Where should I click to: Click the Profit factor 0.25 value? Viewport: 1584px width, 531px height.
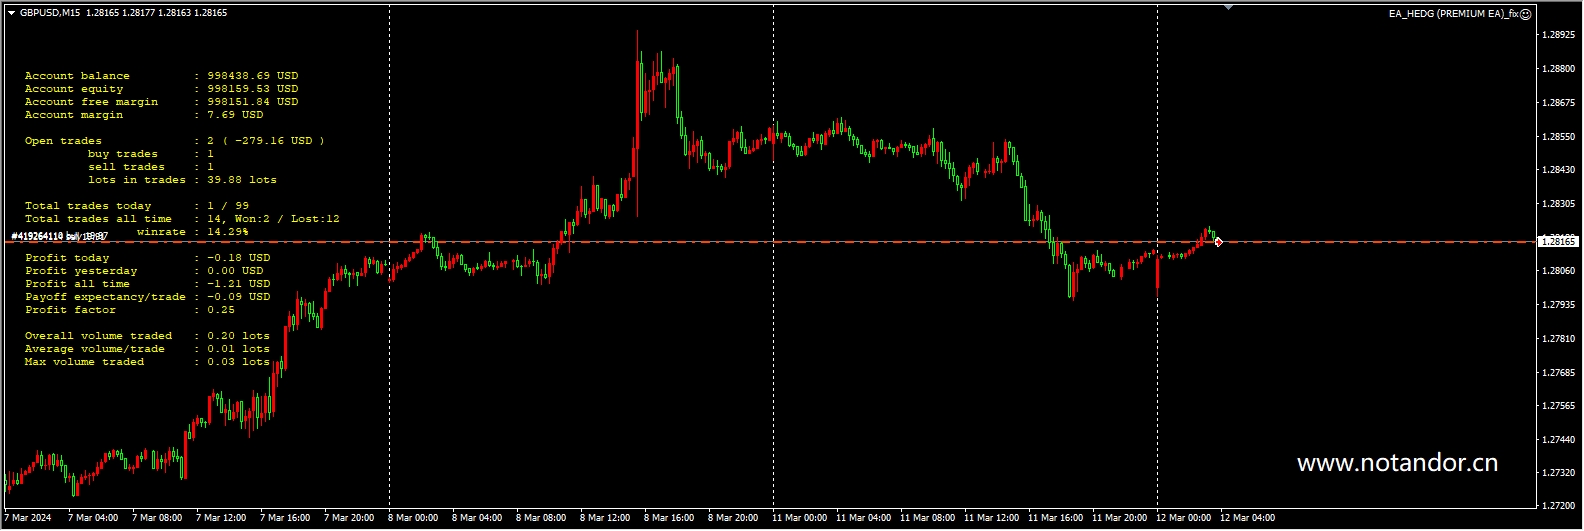pos(221,310)
